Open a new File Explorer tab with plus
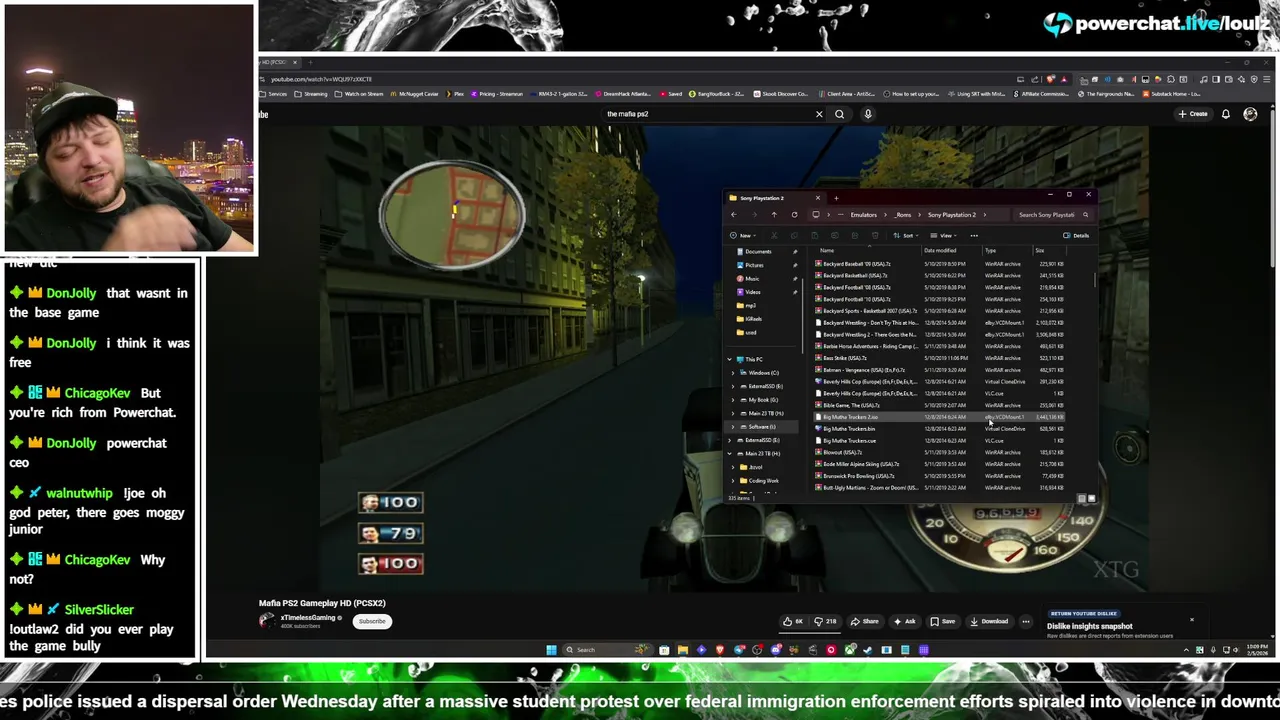This screenshot has width=1280, height=720. (836, 198)
